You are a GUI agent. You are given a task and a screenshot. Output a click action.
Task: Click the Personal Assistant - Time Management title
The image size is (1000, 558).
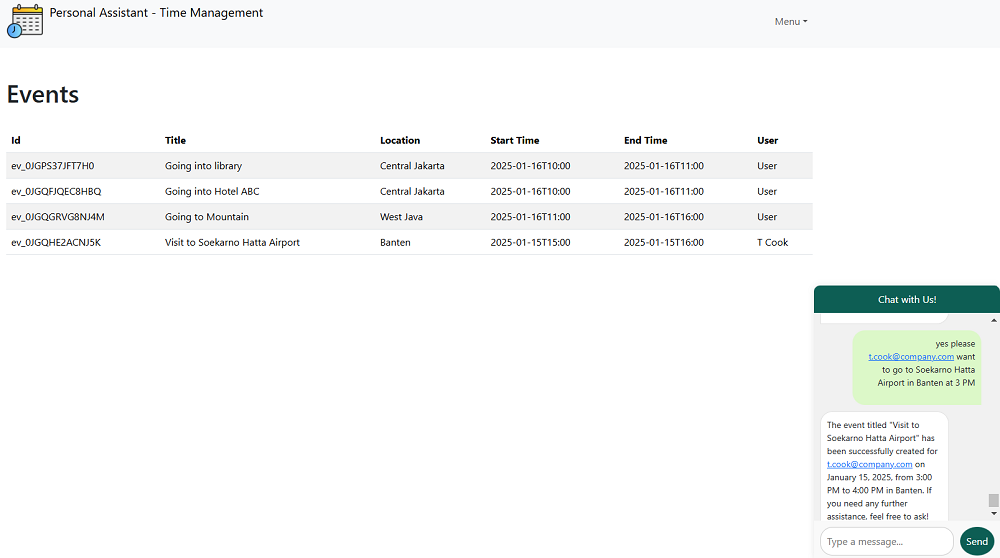point(156,13)
